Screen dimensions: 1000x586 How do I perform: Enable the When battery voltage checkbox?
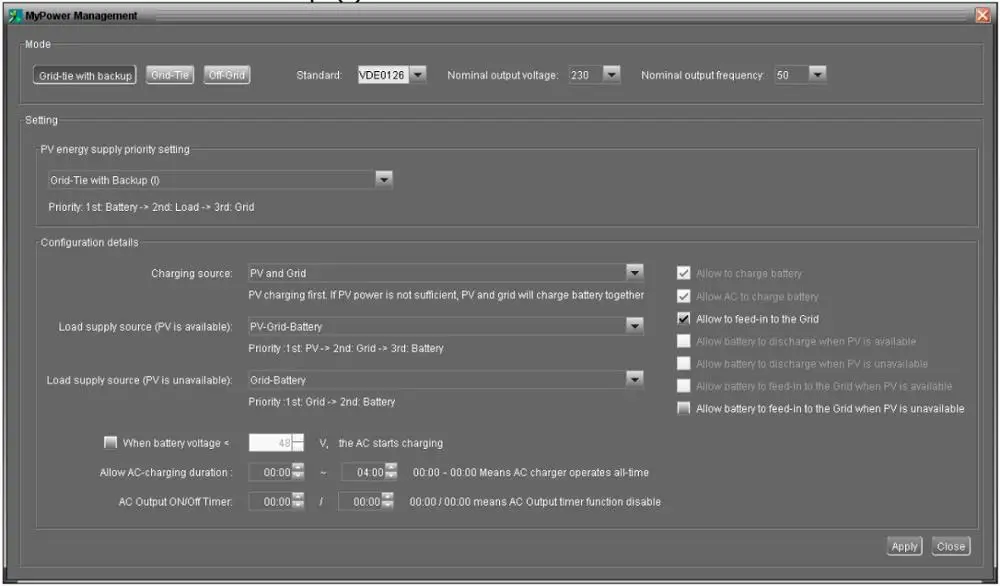pos(110,443)
